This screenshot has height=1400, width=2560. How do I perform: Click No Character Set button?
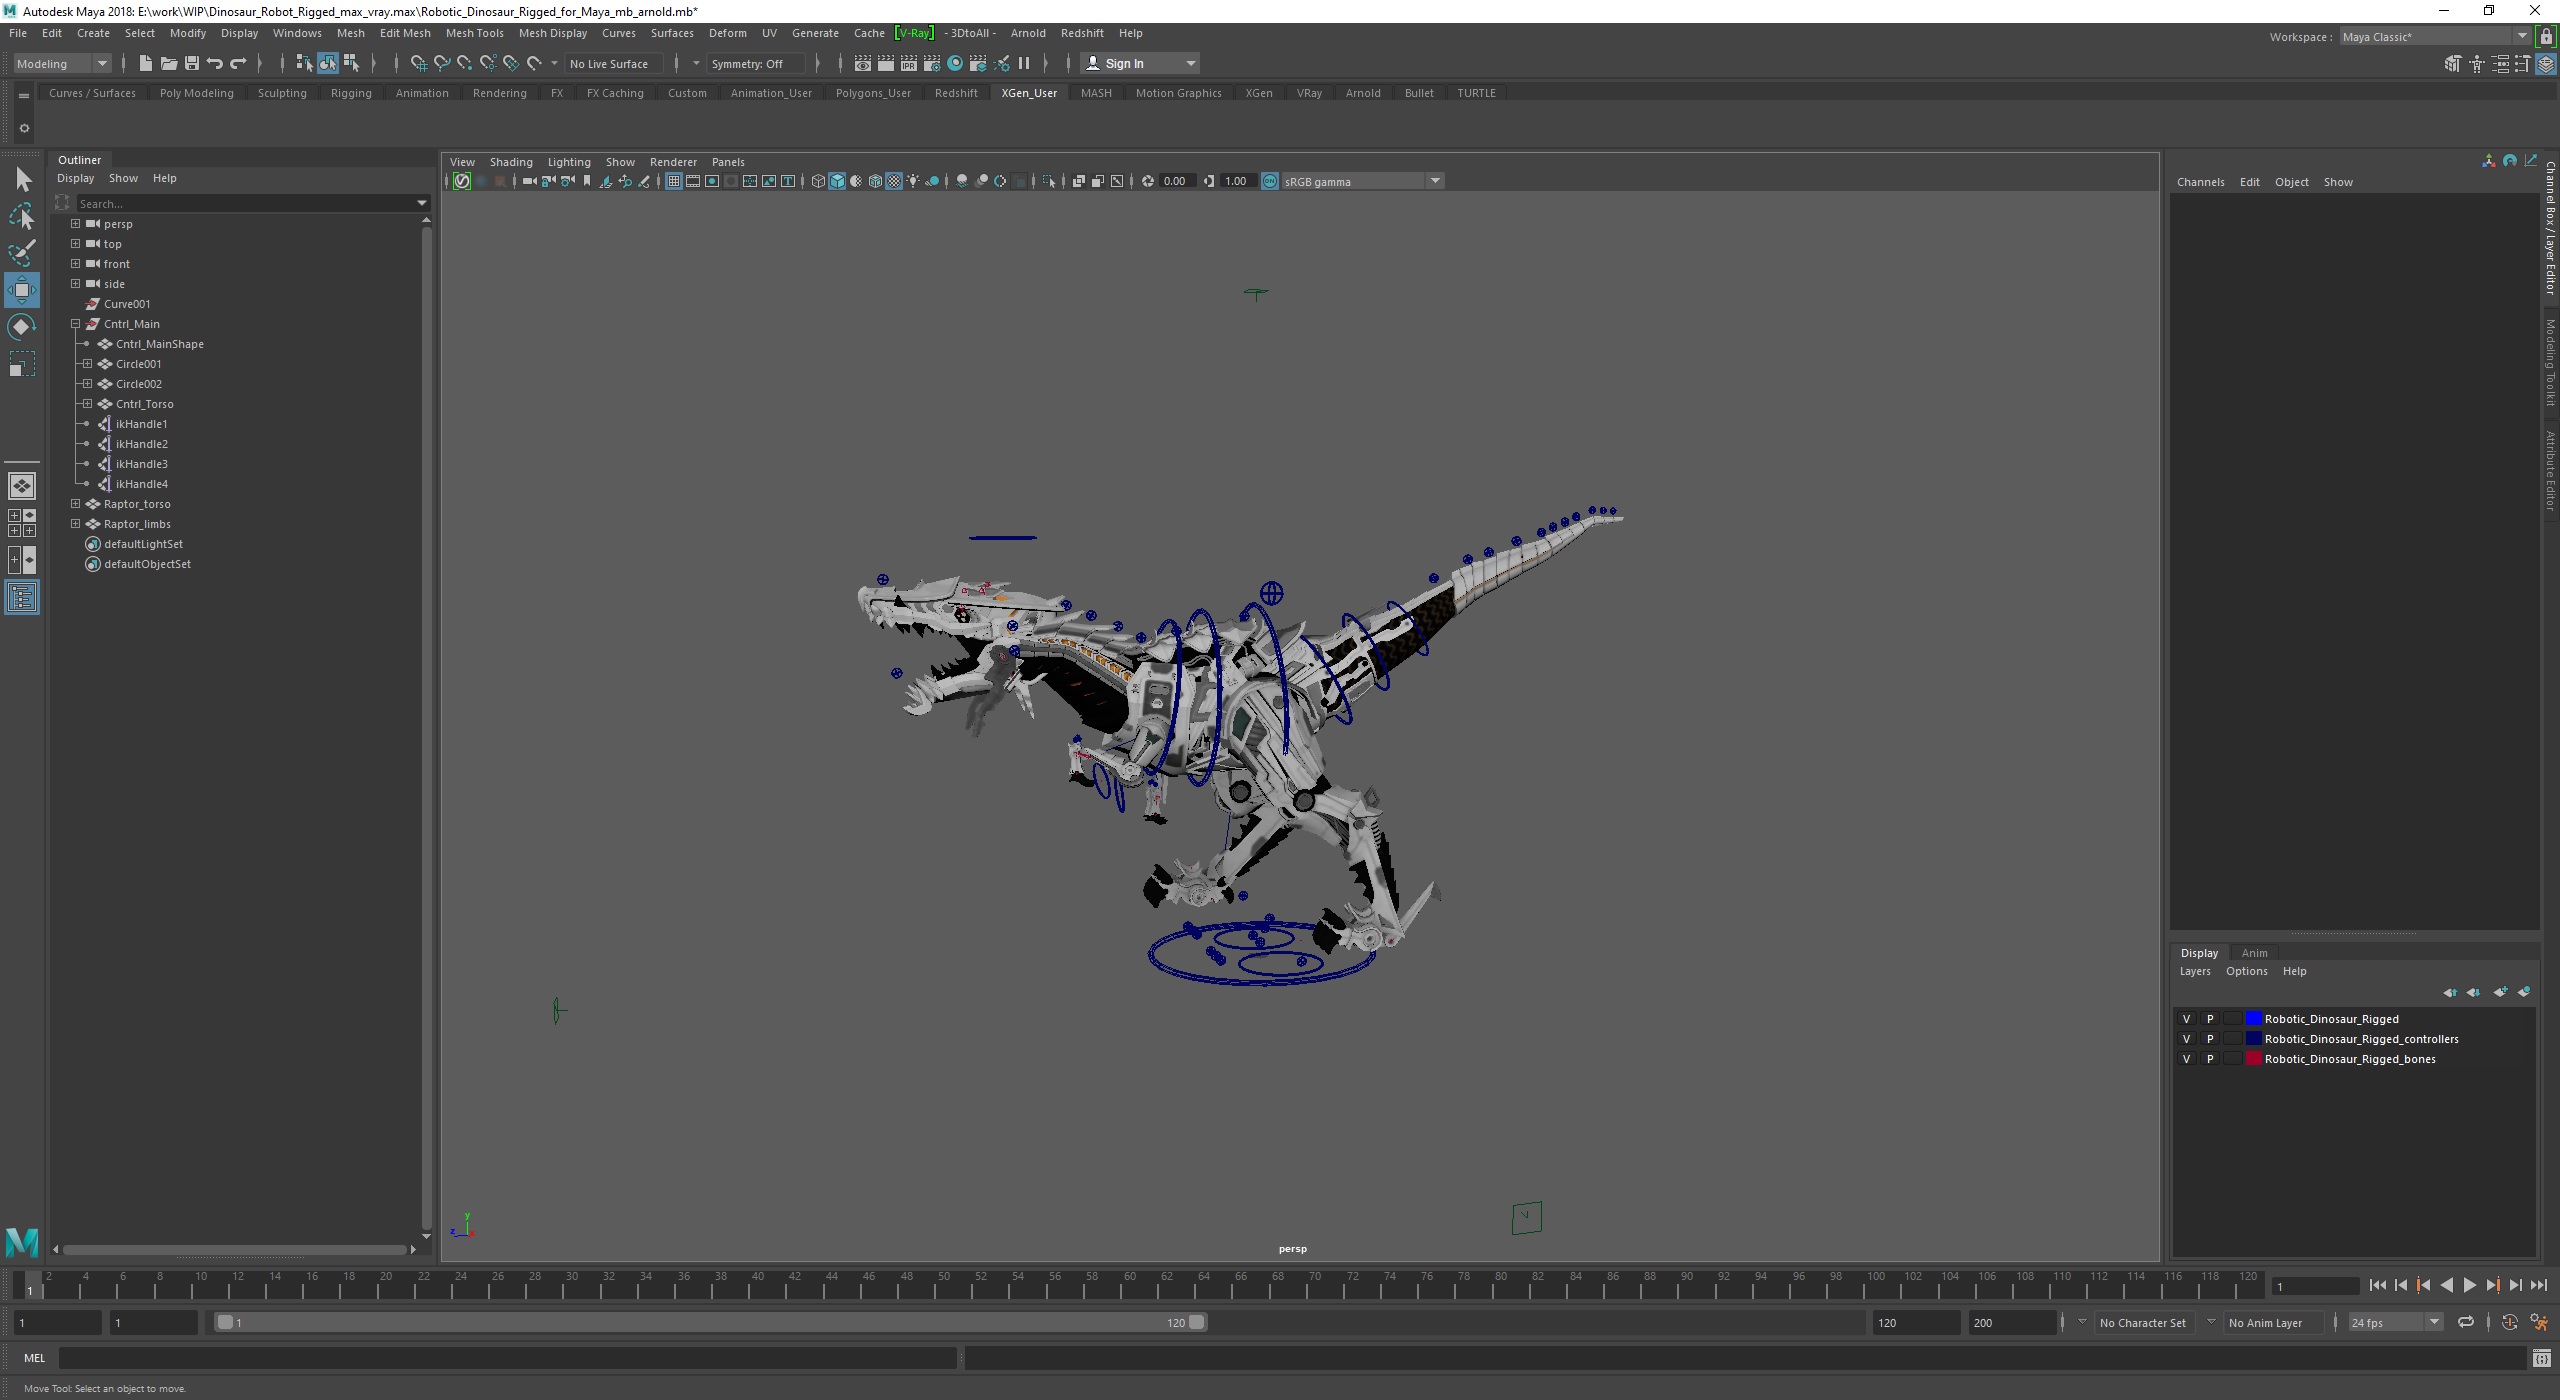coord(2143,1322)
